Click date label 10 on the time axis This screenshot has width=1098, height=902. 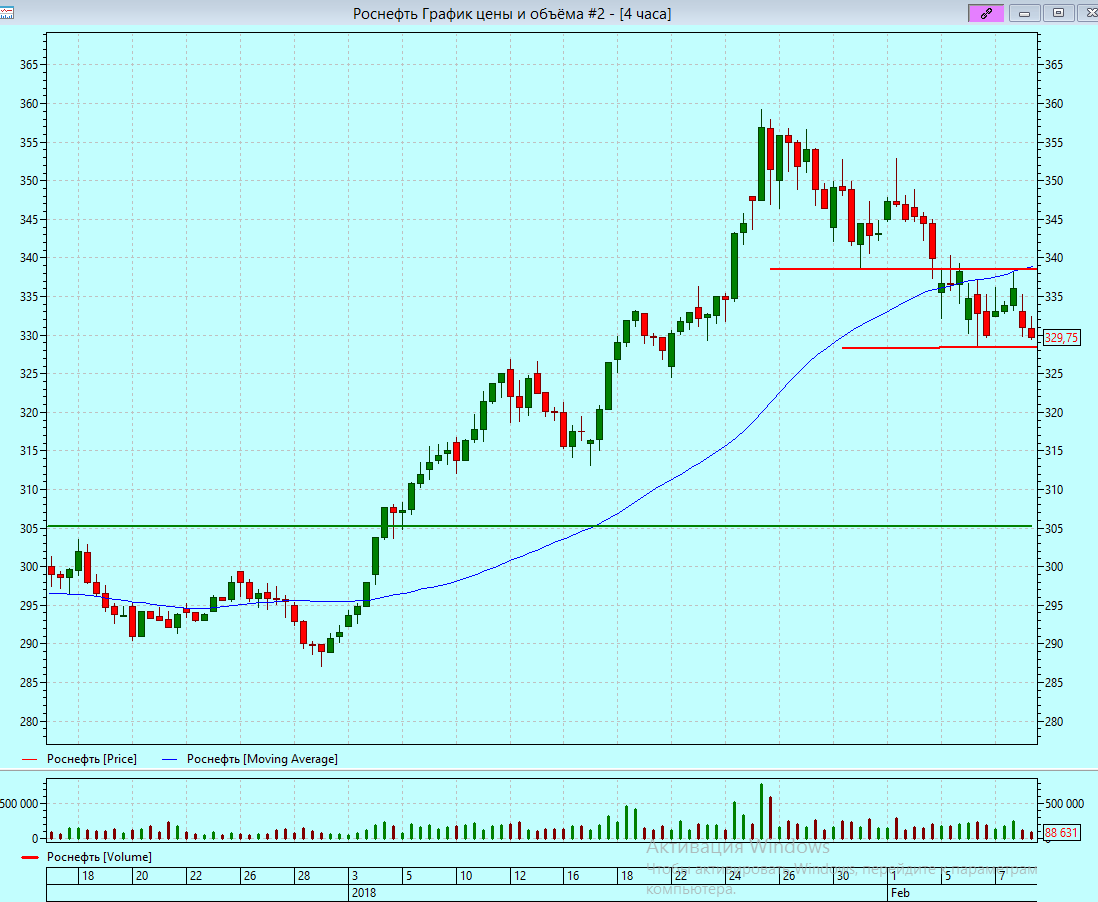[x=466, y=875]
